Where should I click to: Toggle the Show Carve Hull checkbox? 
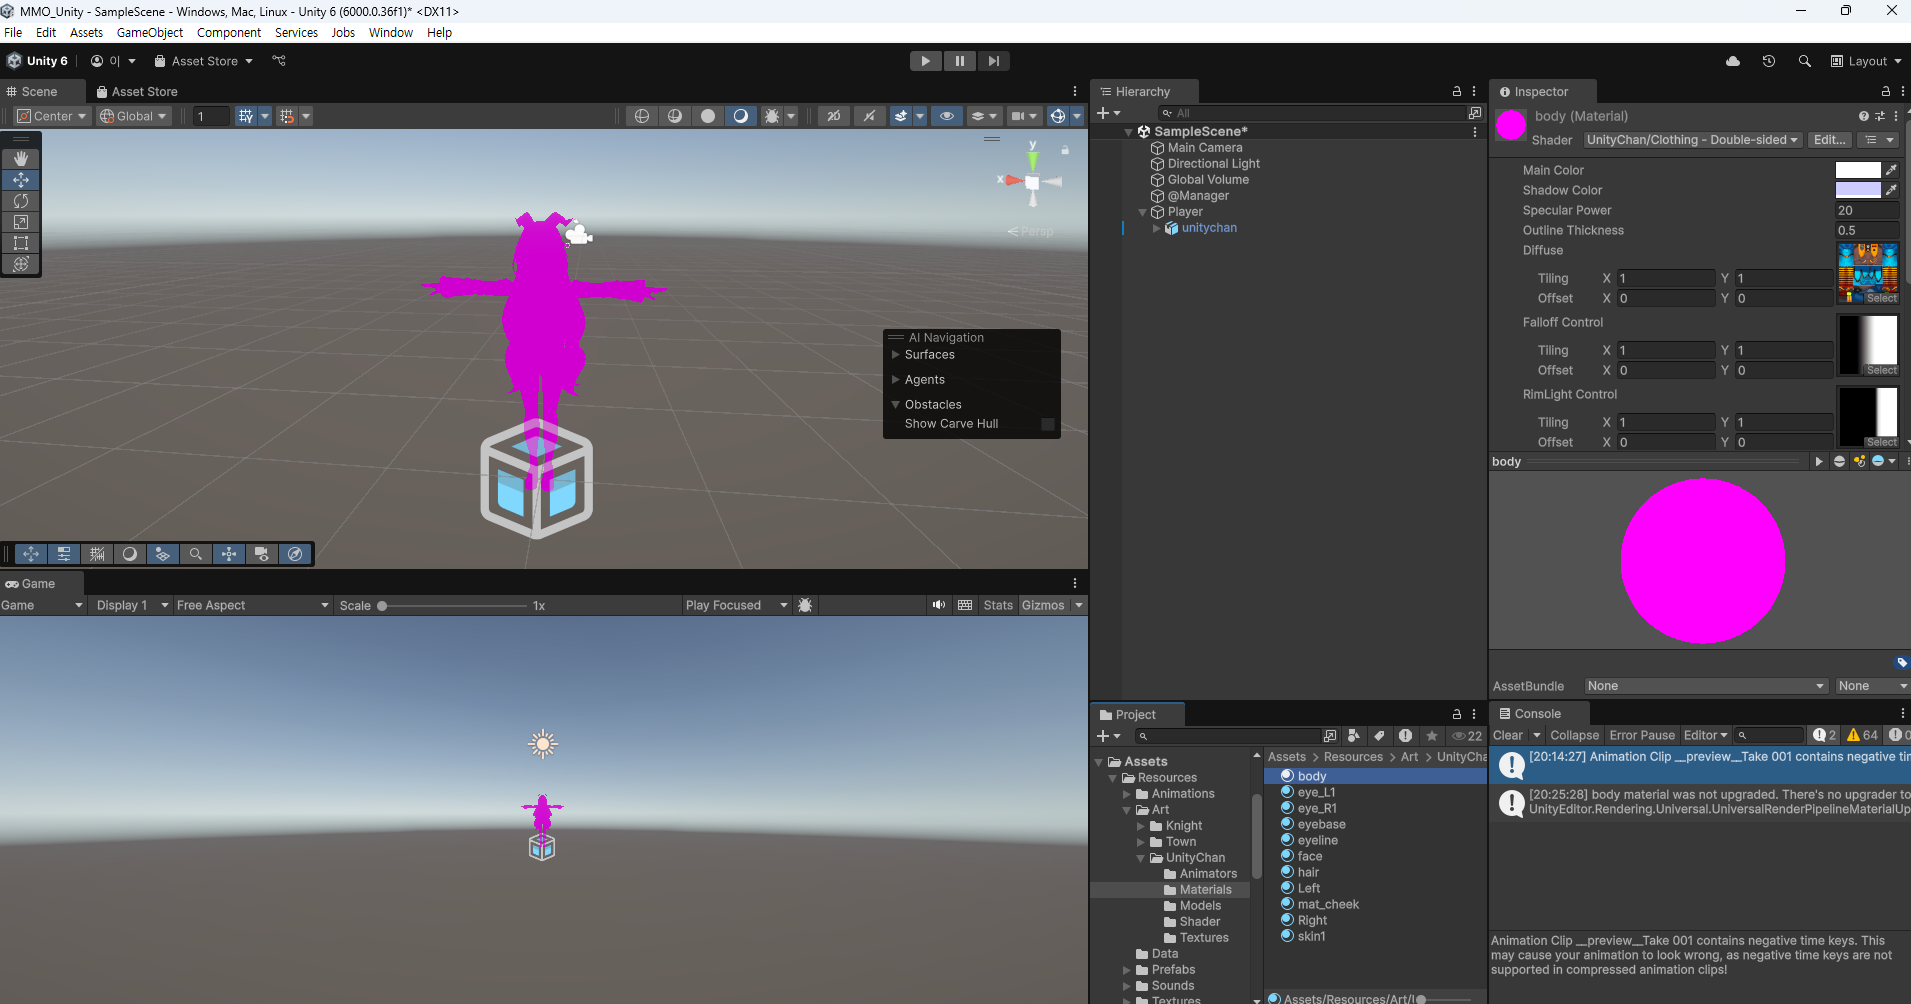[1048, 424]
